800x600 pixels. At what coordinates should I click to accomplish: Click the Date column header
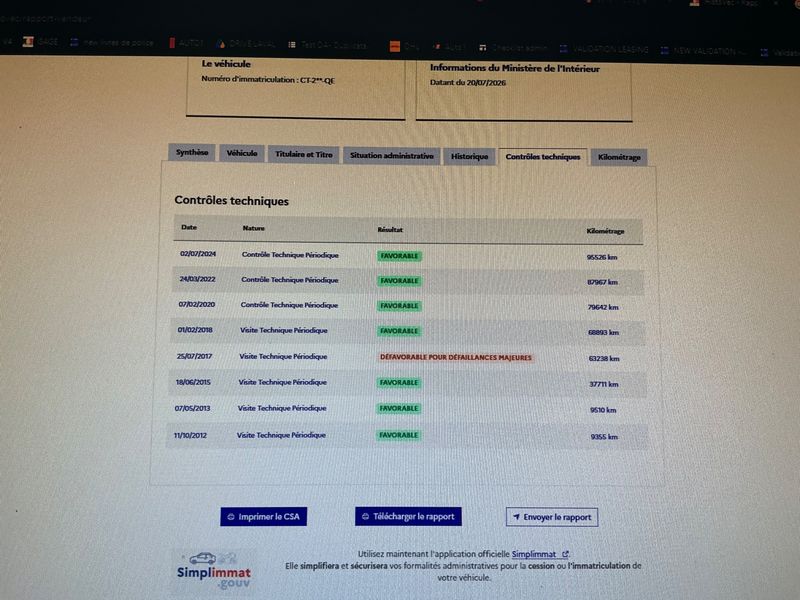[x=189, y=228]
